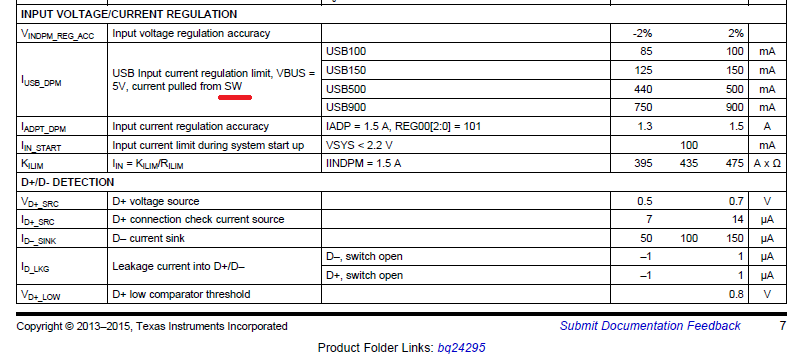
Task: Click the VSYS < 2.2 V condition text
Action: click(359, 146)
